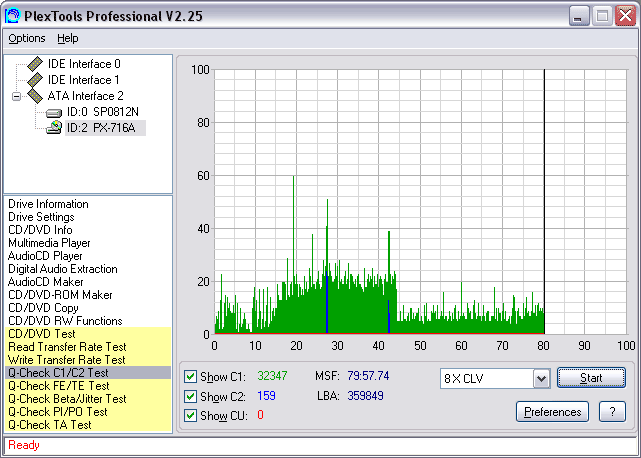Click the IDE Interface 0 chip icon
641x458 pixels.
pyautogui.click(x=35, y=64)
